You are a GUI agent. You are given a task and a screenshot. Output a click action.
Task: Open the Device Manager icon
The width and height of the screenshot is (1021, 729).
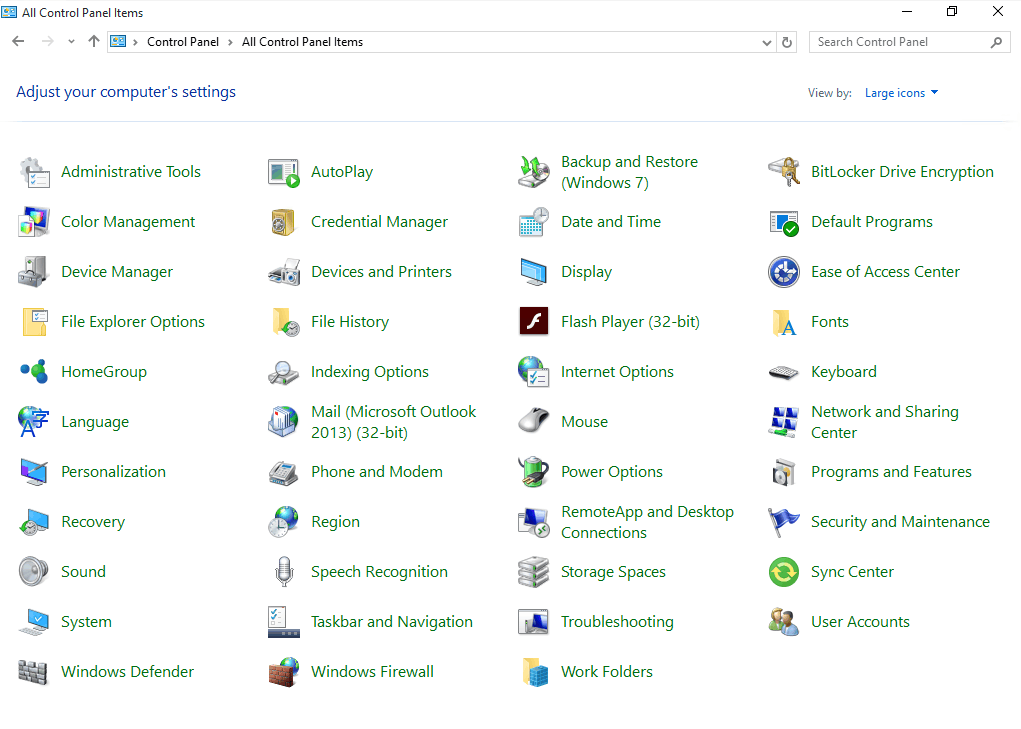34,272
